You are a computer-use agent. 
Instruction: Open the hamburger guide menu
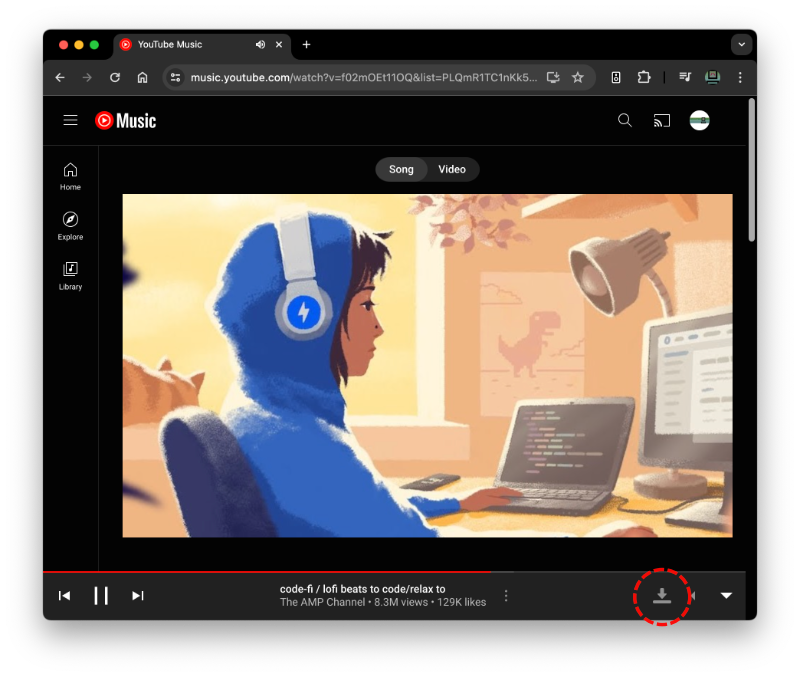[70, 120]
